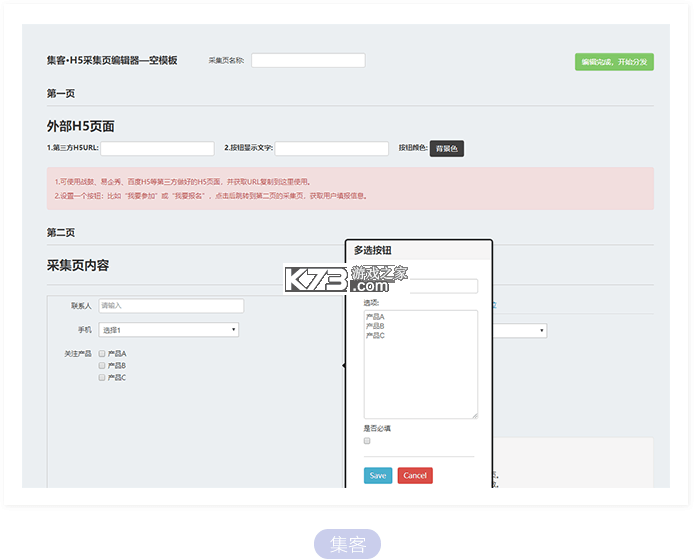The width and height of the screenshot is (694, 559).
Task: Check the 产品B checkbox
Action: (102, 366)
